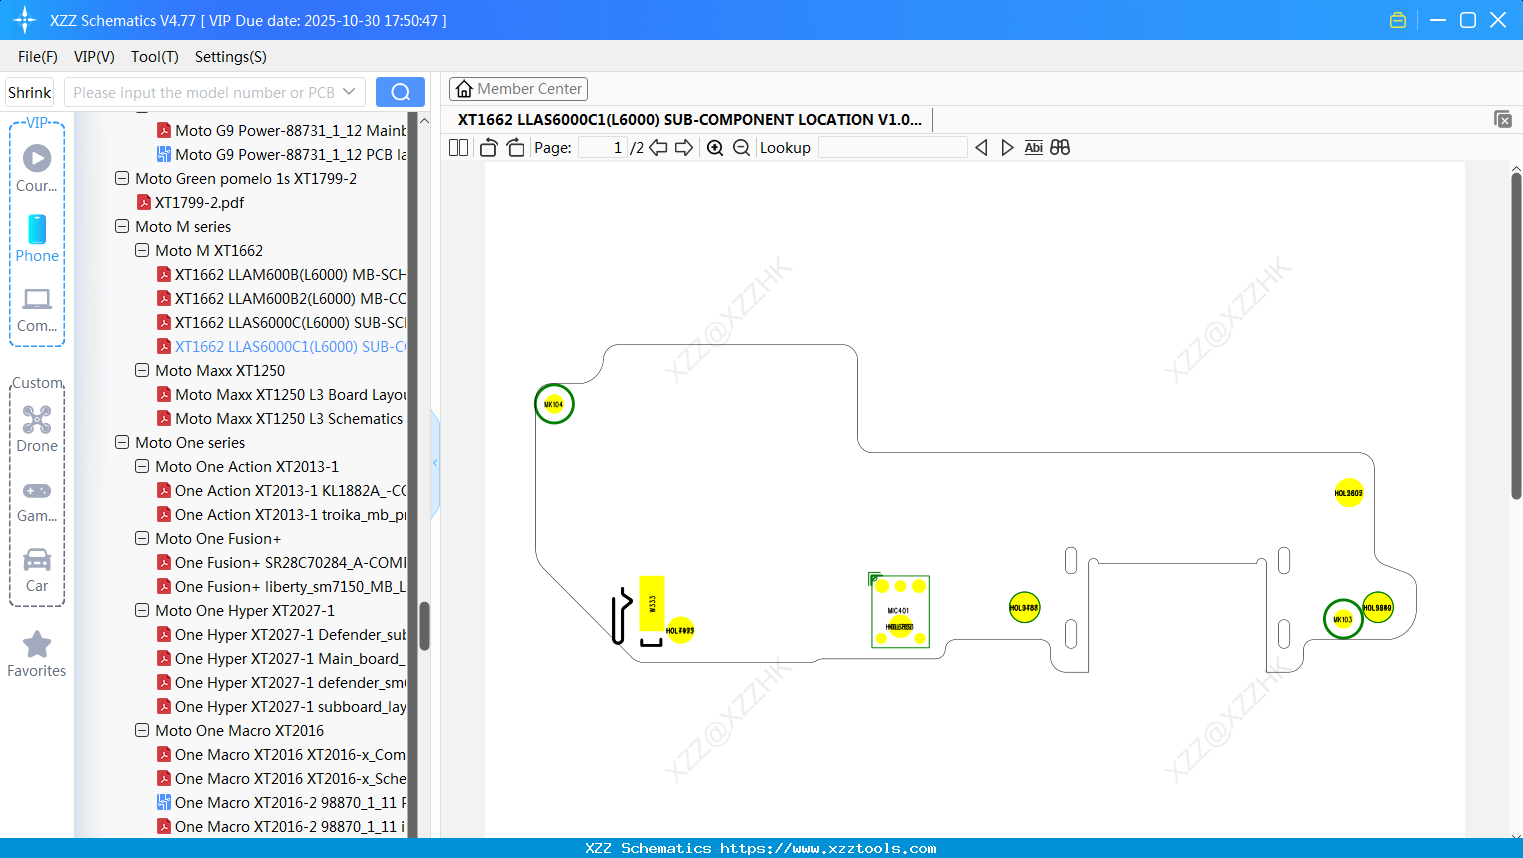The image size is (1523, 858).
Task: Select the MK103 component on board
Action: [1343, 619]
